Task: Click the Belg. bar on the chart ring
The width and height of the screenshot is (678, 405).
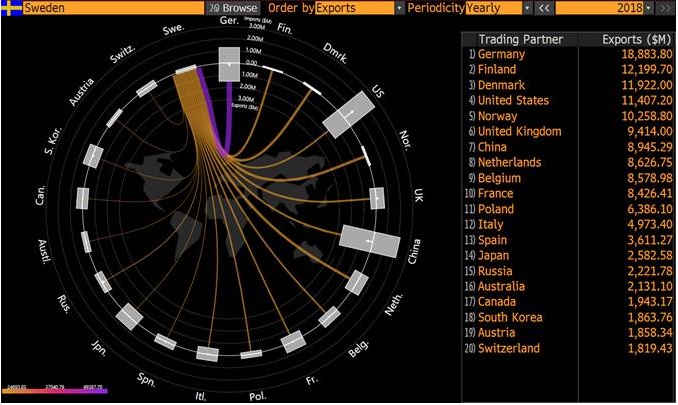Action: tap(329, 317)
